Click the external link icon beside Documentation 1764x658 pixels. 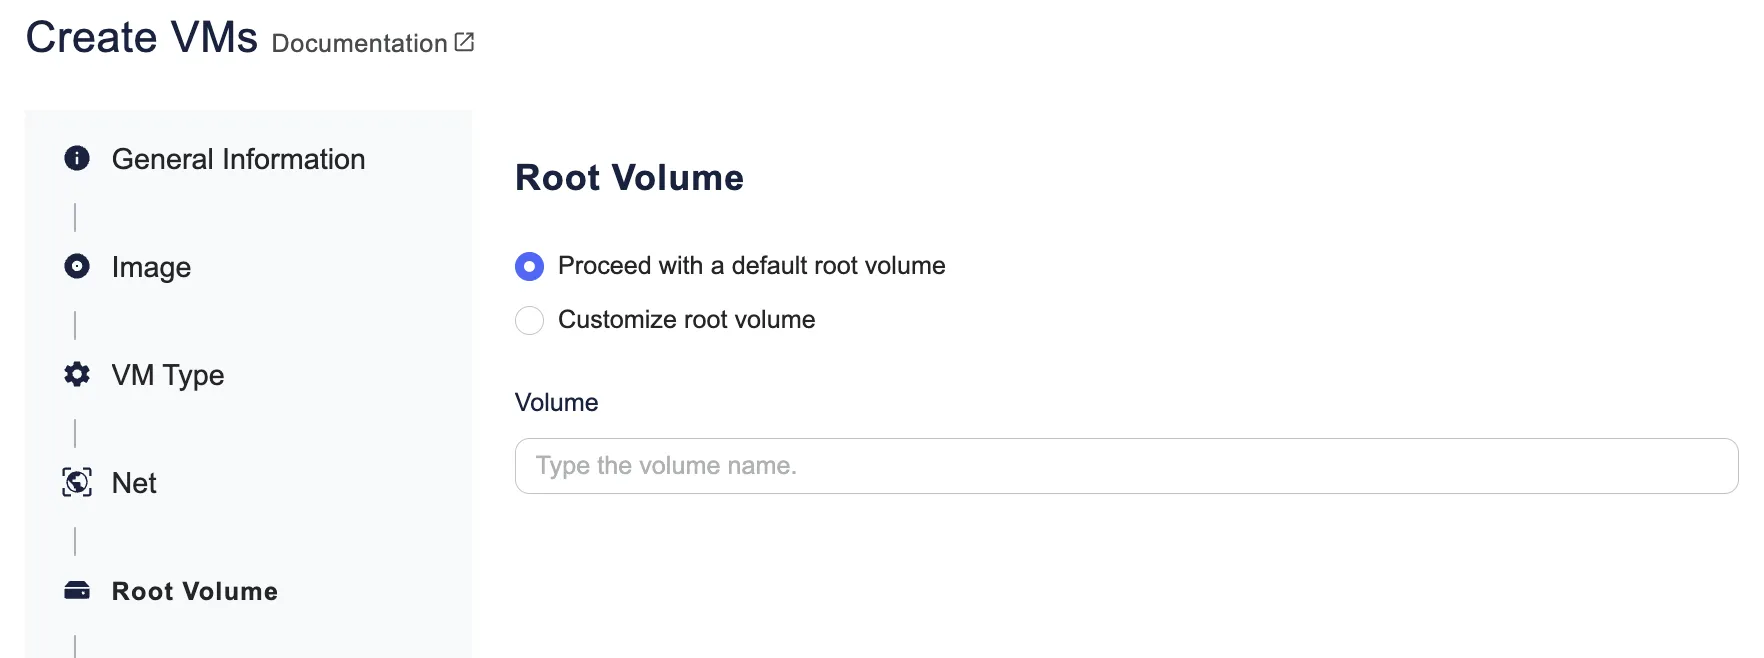[x=462, y=41]
